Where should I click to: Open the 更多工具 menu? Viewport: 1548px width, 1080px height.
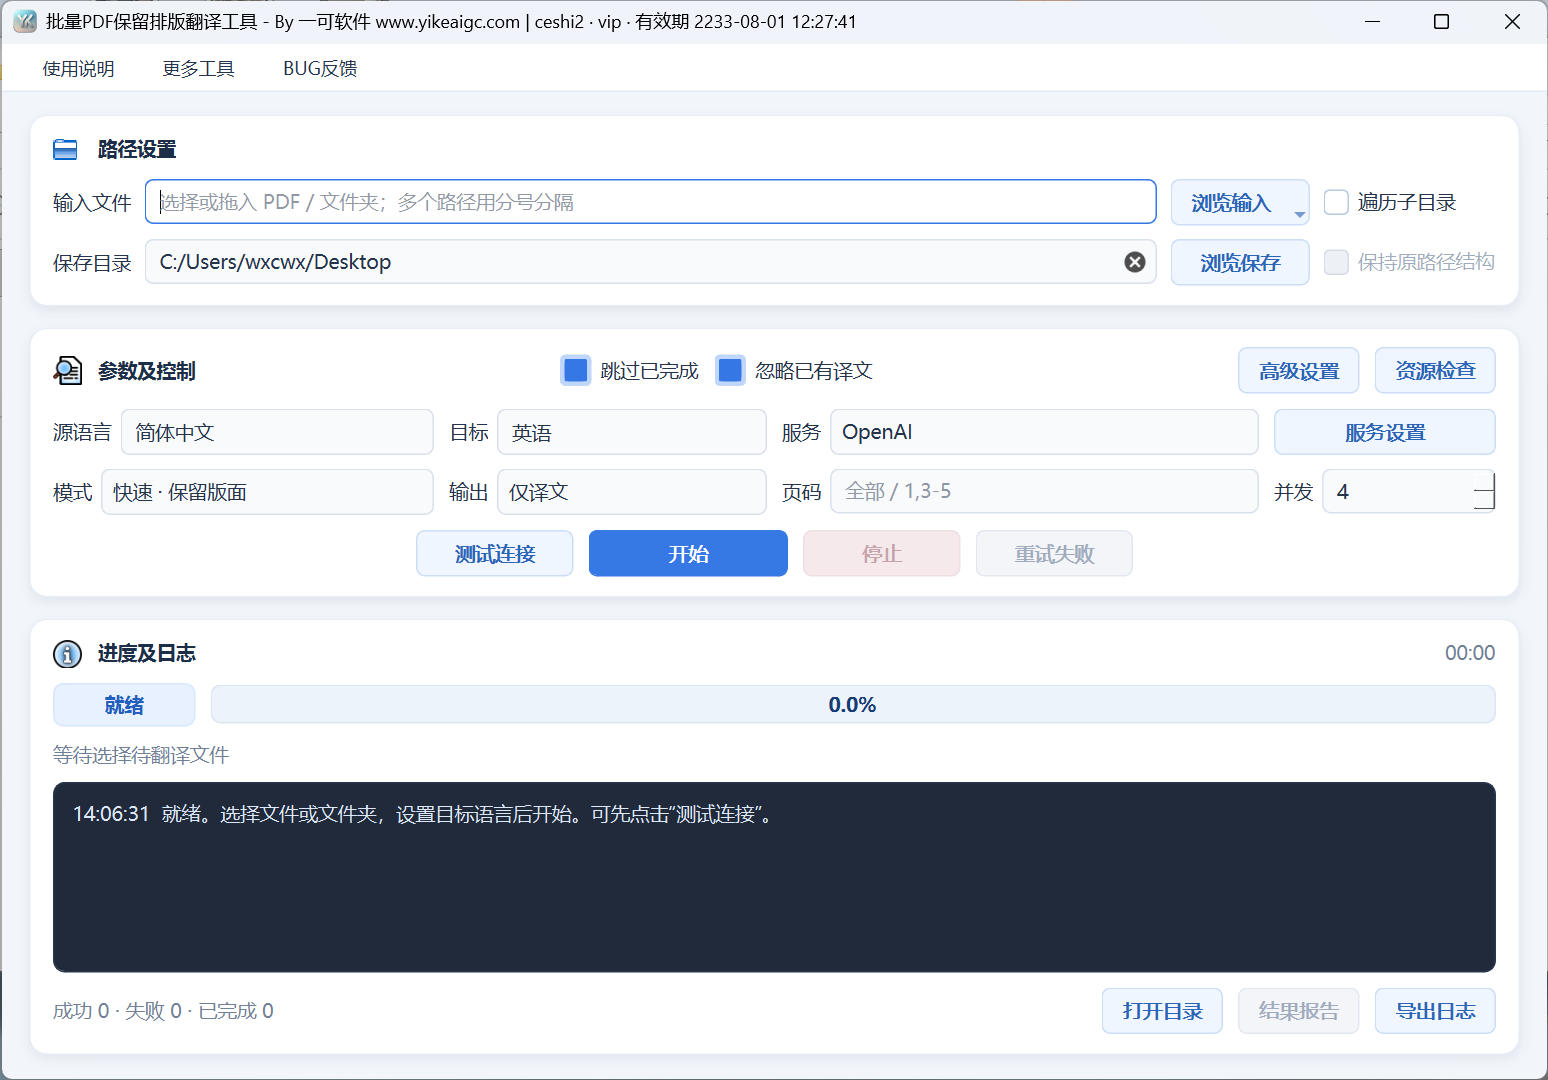point(199,68)
